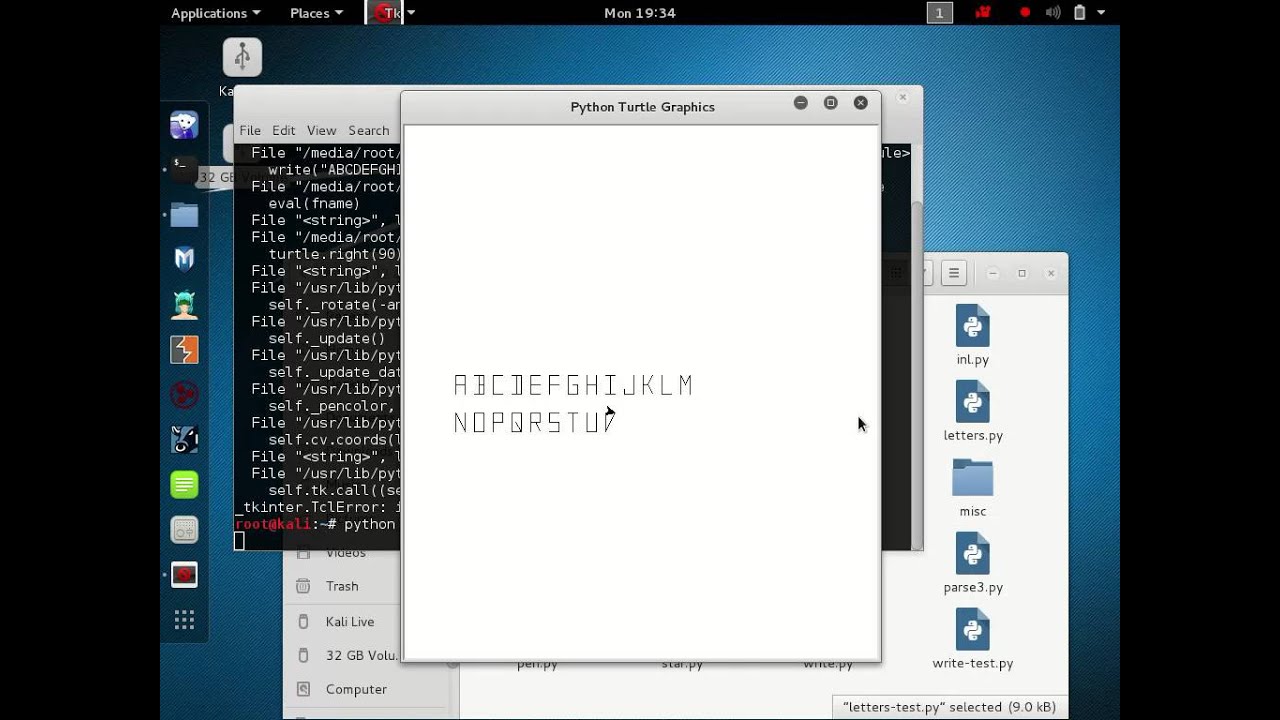Open the gray tweak tool icon in dock
This screenshot has height=720, width=1280.
pos(184,530)
